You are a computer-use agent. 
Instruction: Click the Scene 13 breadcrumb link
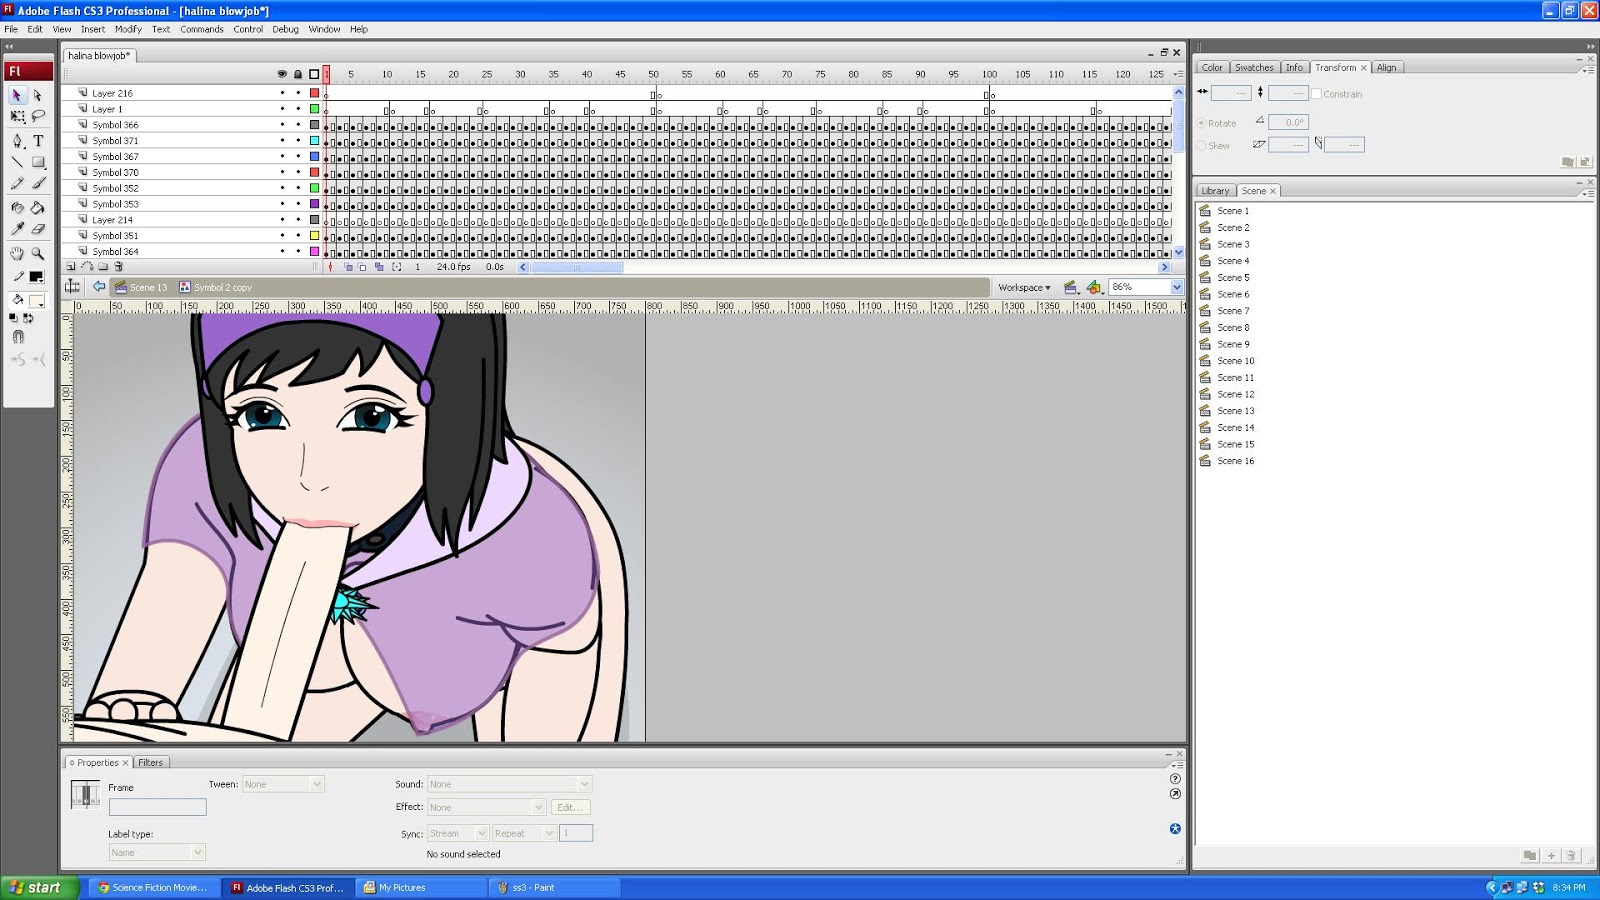point(148,288)
